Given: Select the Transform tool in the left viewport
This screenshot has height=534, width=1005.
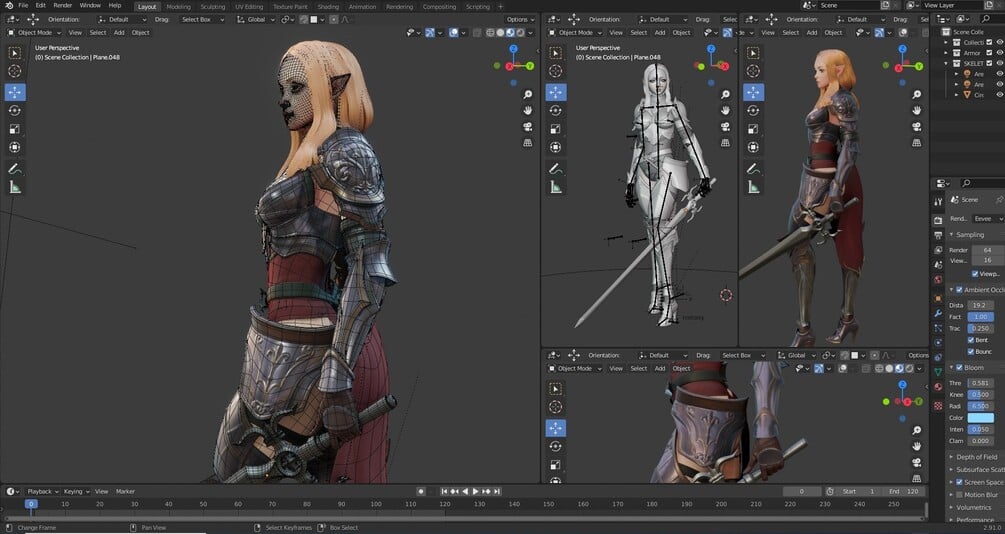Looking at the screenshot, I should coord(15,147).
